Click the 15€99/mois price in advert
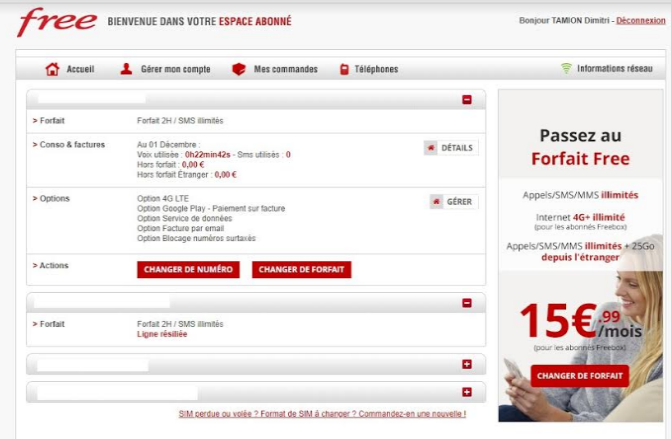Image resolution: width=671 pixels, height=439 pixels. pyautogui.click(x=581, y=321)
